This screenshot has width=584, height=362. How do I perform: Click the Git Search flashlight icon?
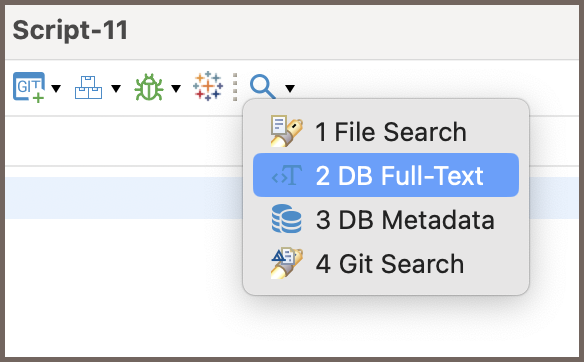(286, 263)
